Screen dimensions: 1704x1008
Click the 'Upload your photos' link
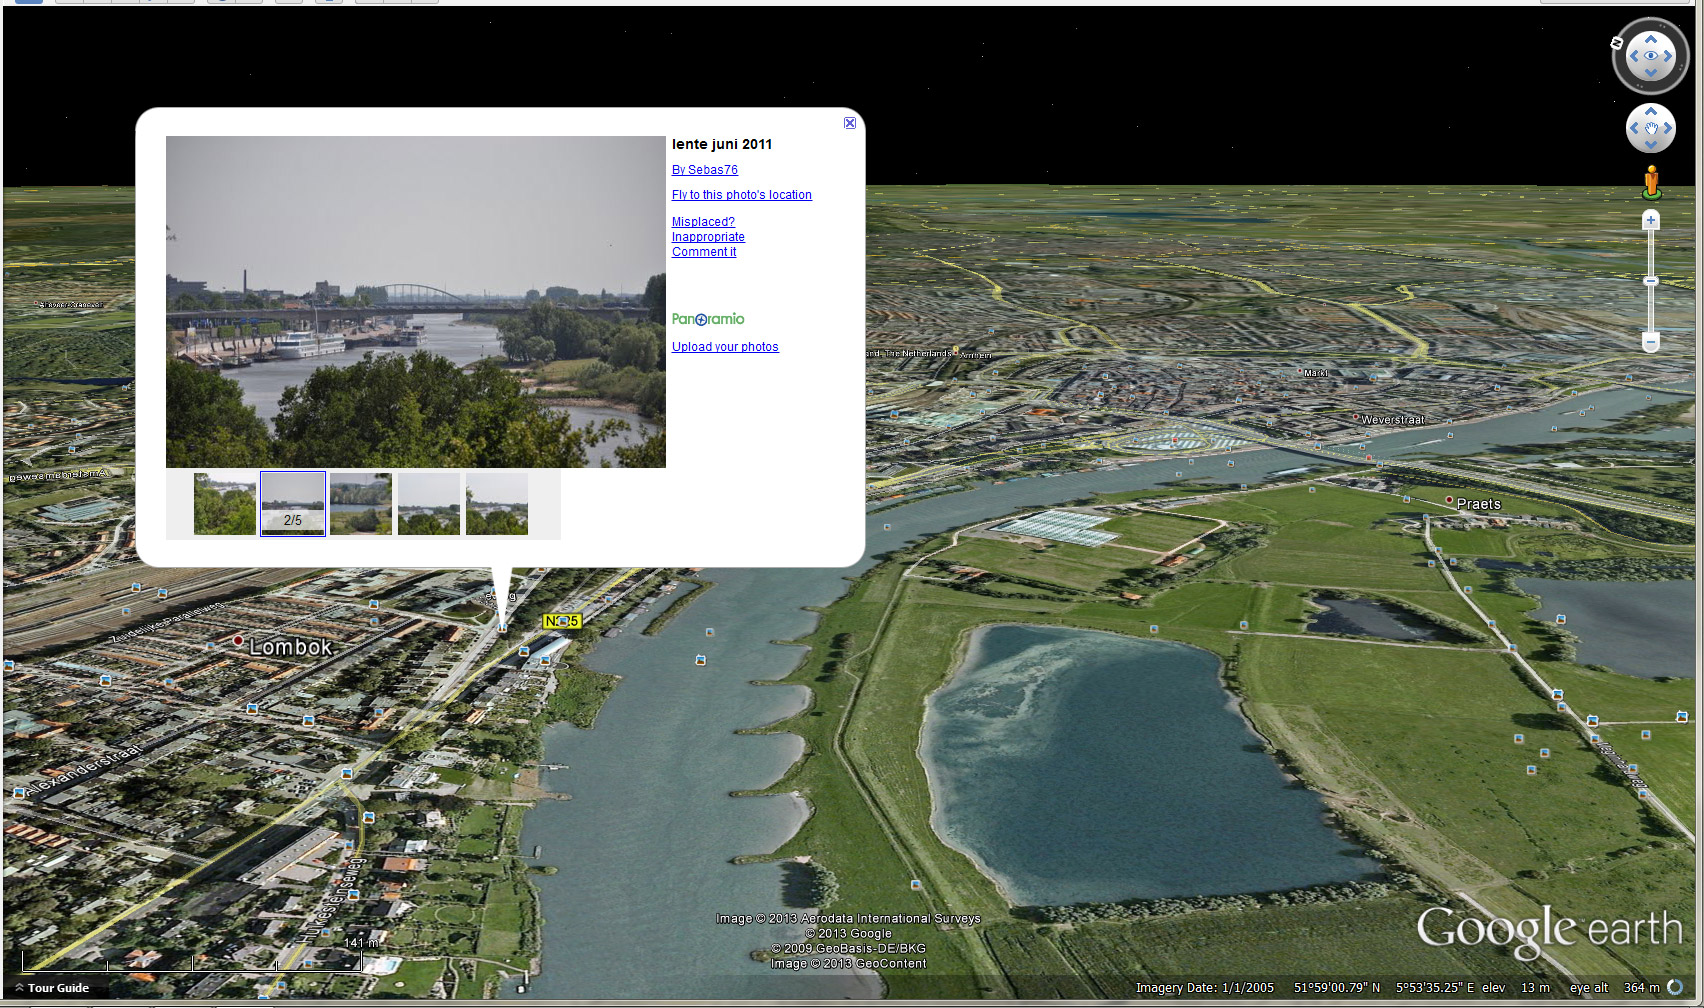point(725,347)
